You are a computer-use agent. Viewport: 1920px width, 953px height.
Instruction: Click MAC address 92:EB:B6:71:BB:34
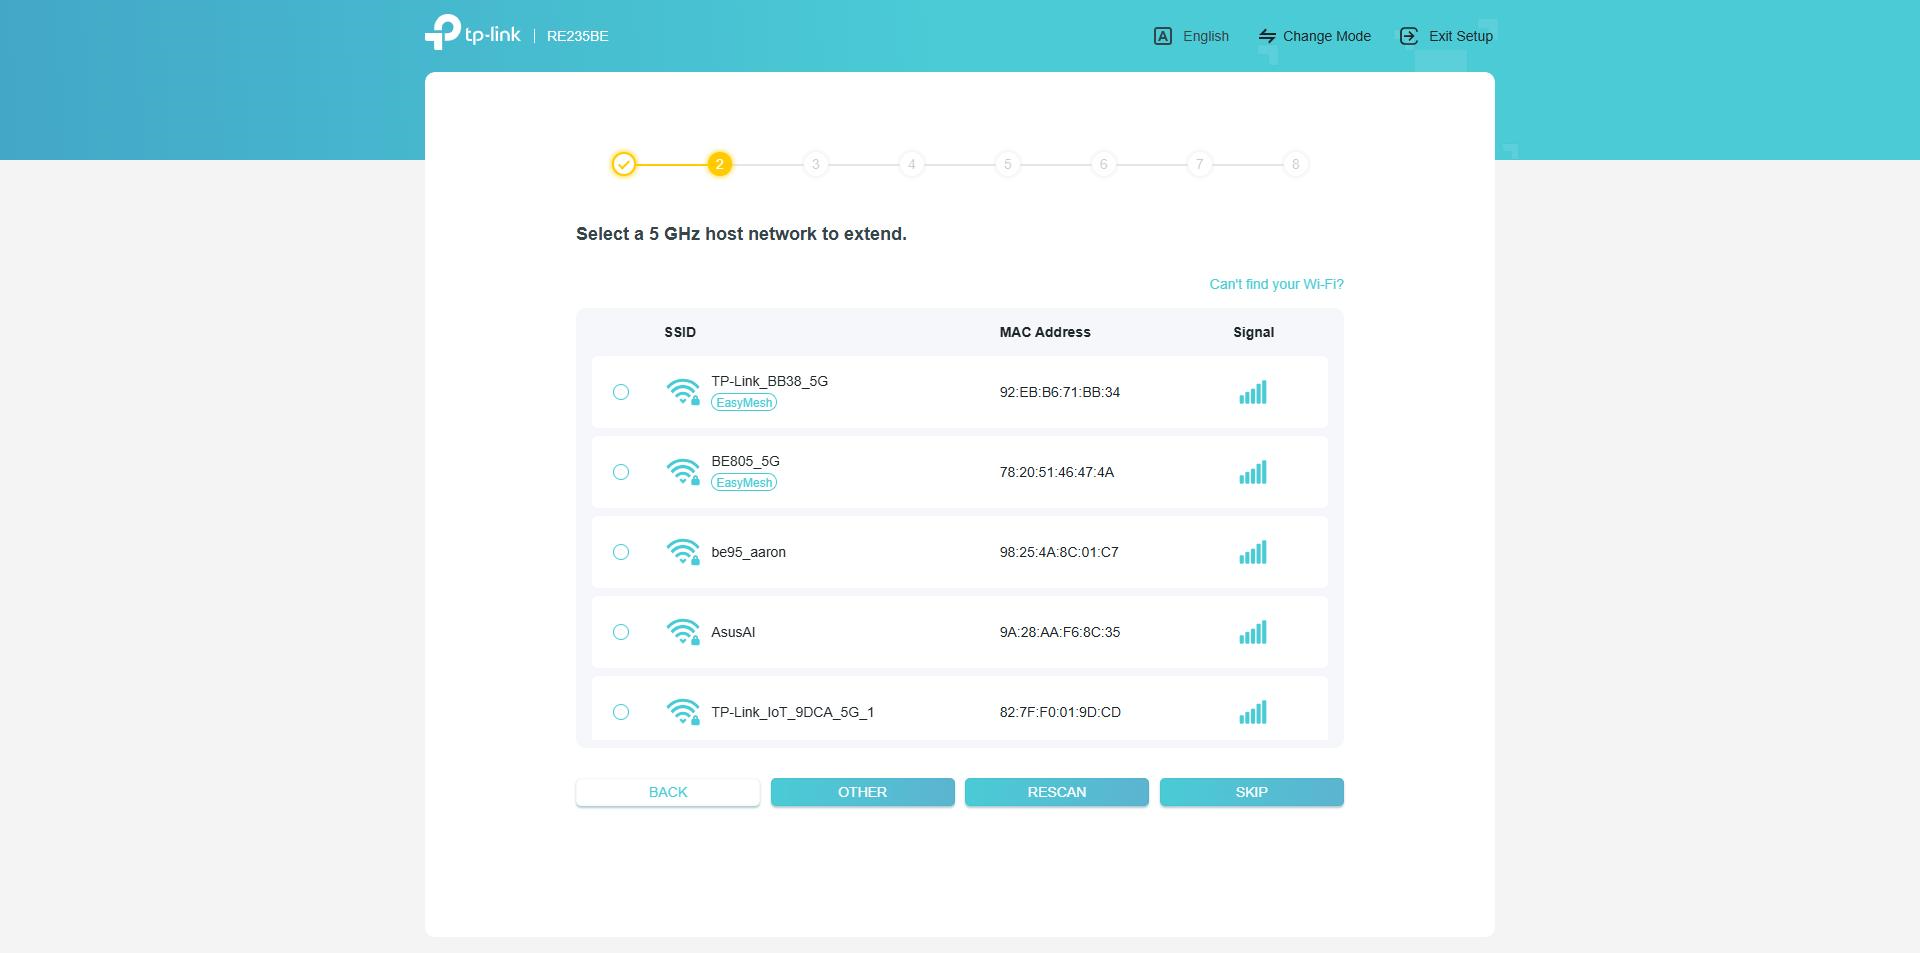[1059, 392]
